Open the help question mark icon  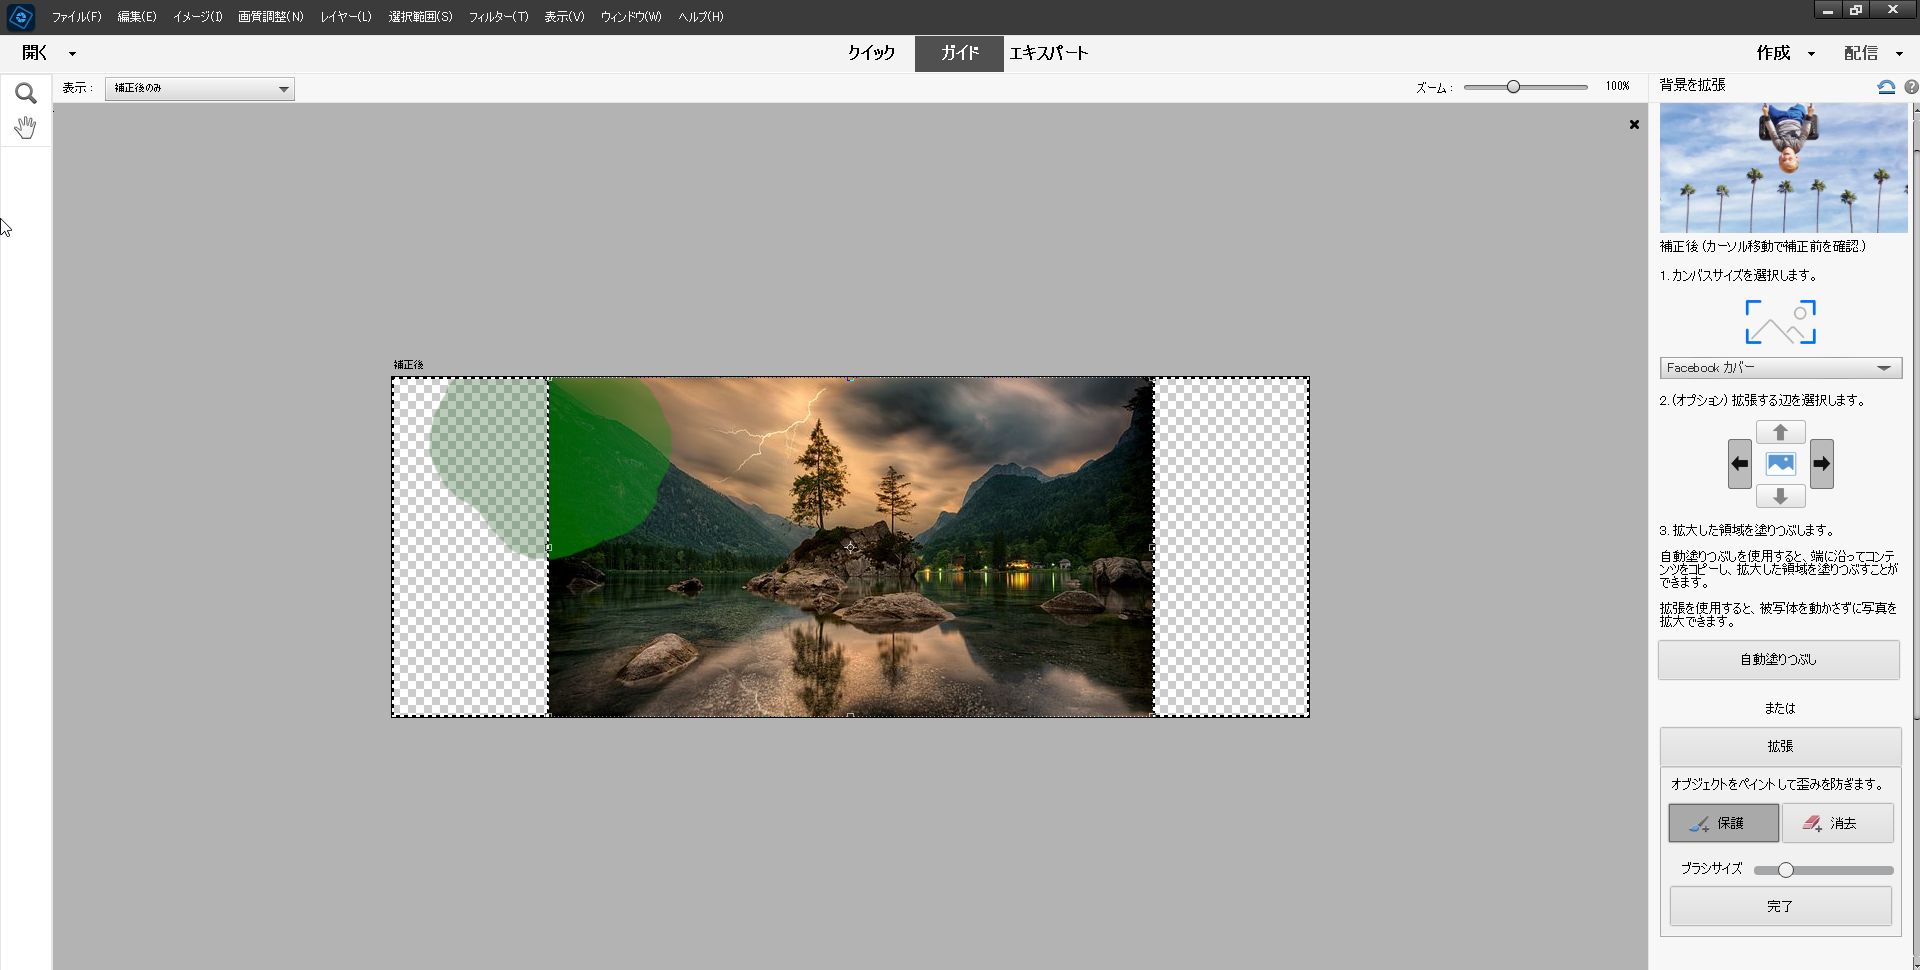[x=1911, y=87]
